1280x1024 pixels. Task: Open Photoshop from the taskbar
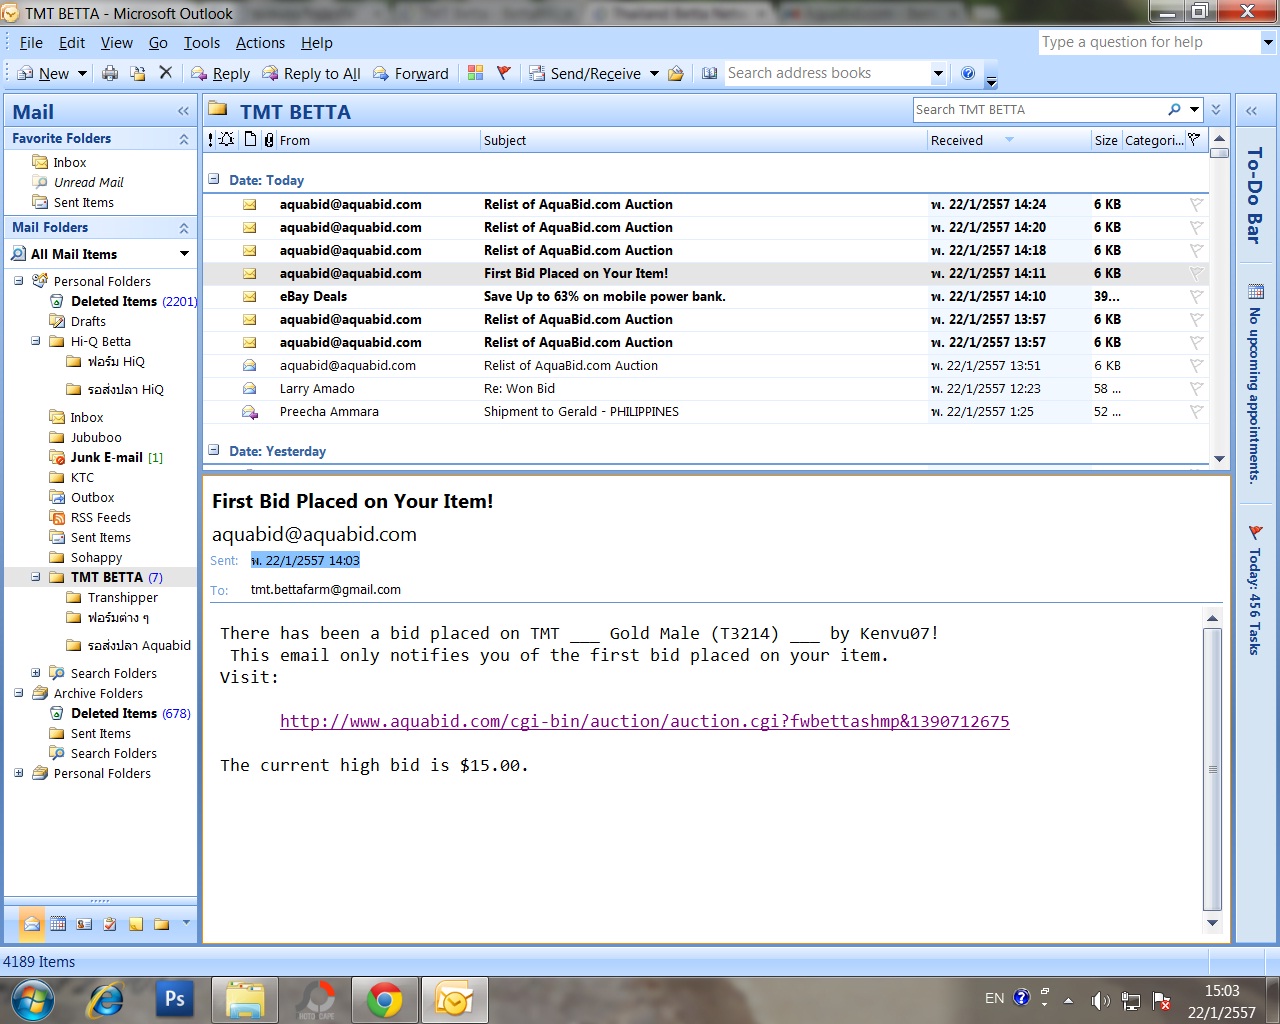pos(175,1000)
